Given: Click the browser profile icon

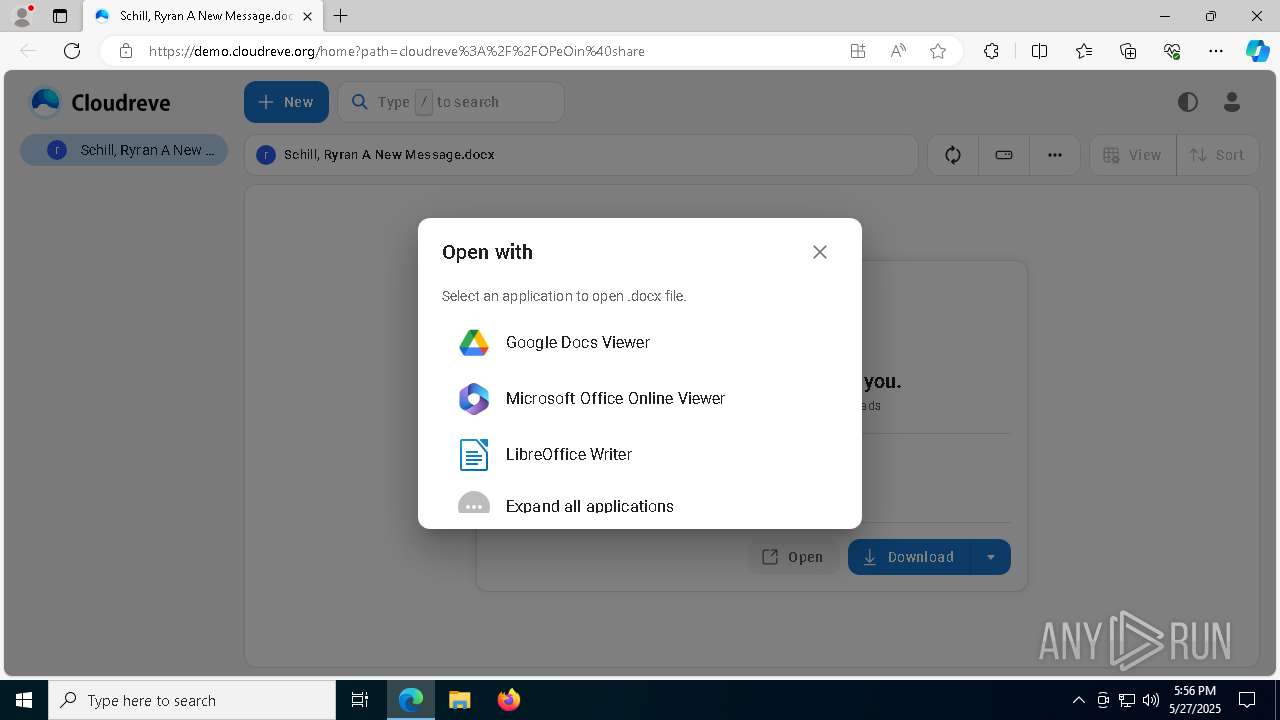Looking at the screenshot, I should (22, 16).
